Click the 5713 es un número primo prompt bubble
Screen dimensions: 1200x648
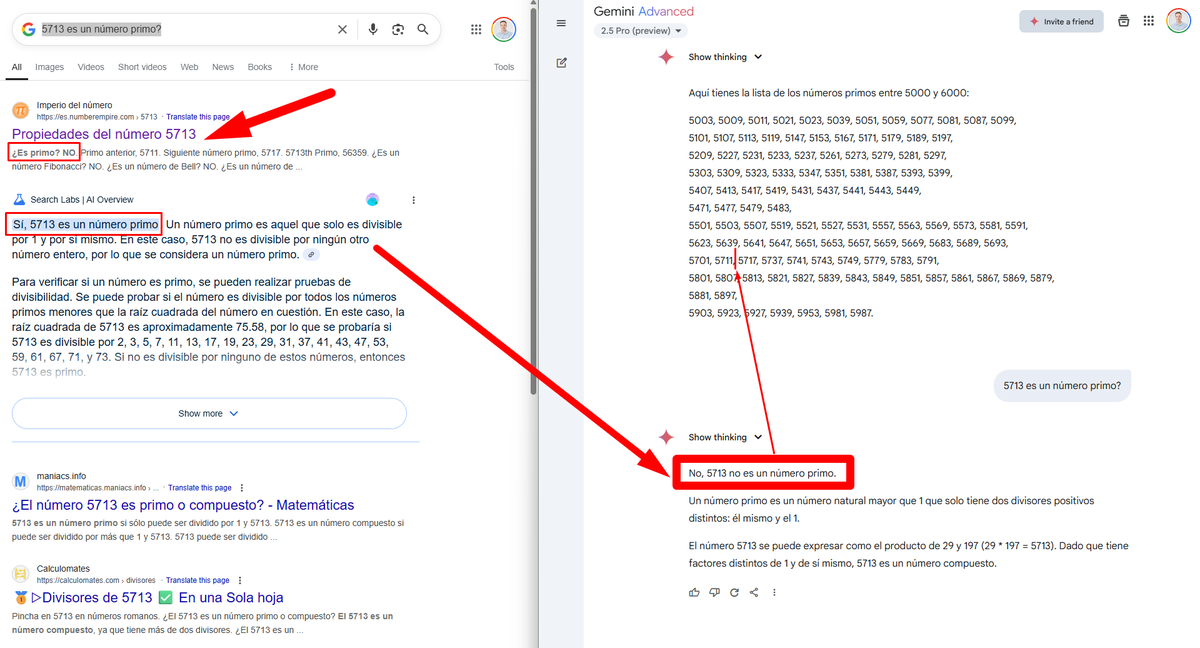tap(1062, 385)
